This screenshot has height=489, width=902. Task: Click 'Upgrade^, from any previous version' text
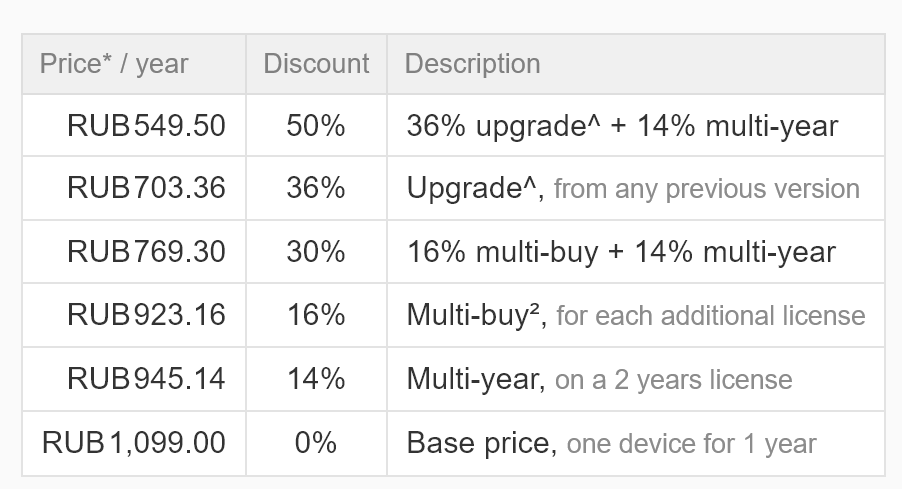coord(633,189)
